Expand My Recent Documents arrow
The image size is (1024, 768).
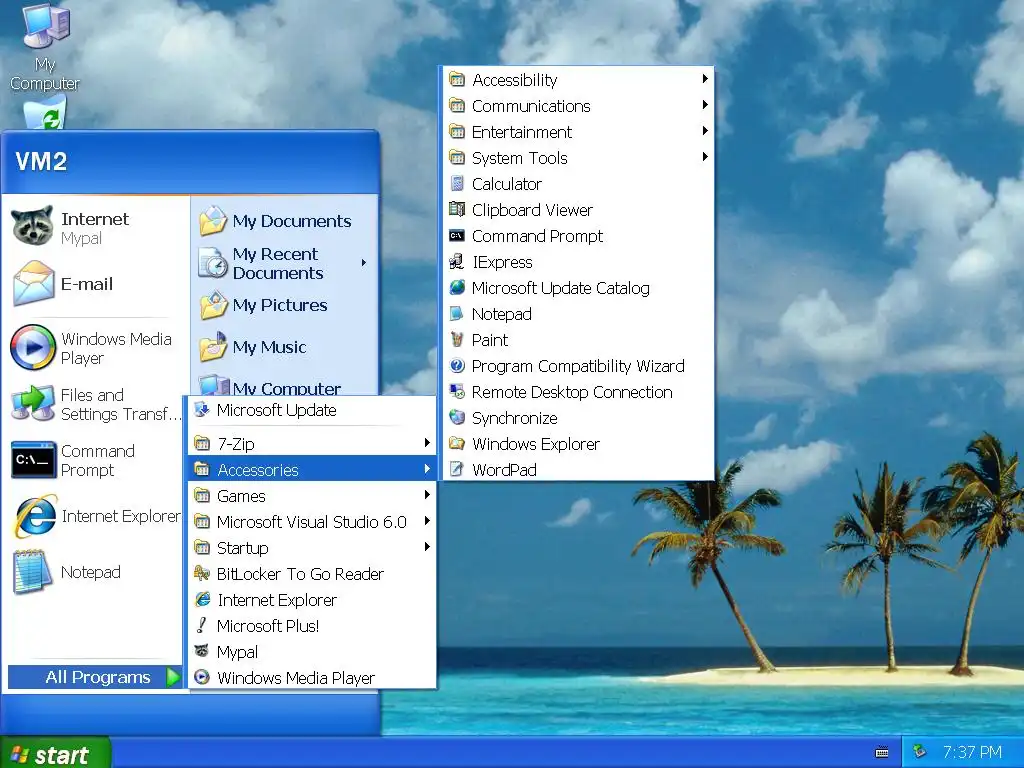[x=364, y=263]
